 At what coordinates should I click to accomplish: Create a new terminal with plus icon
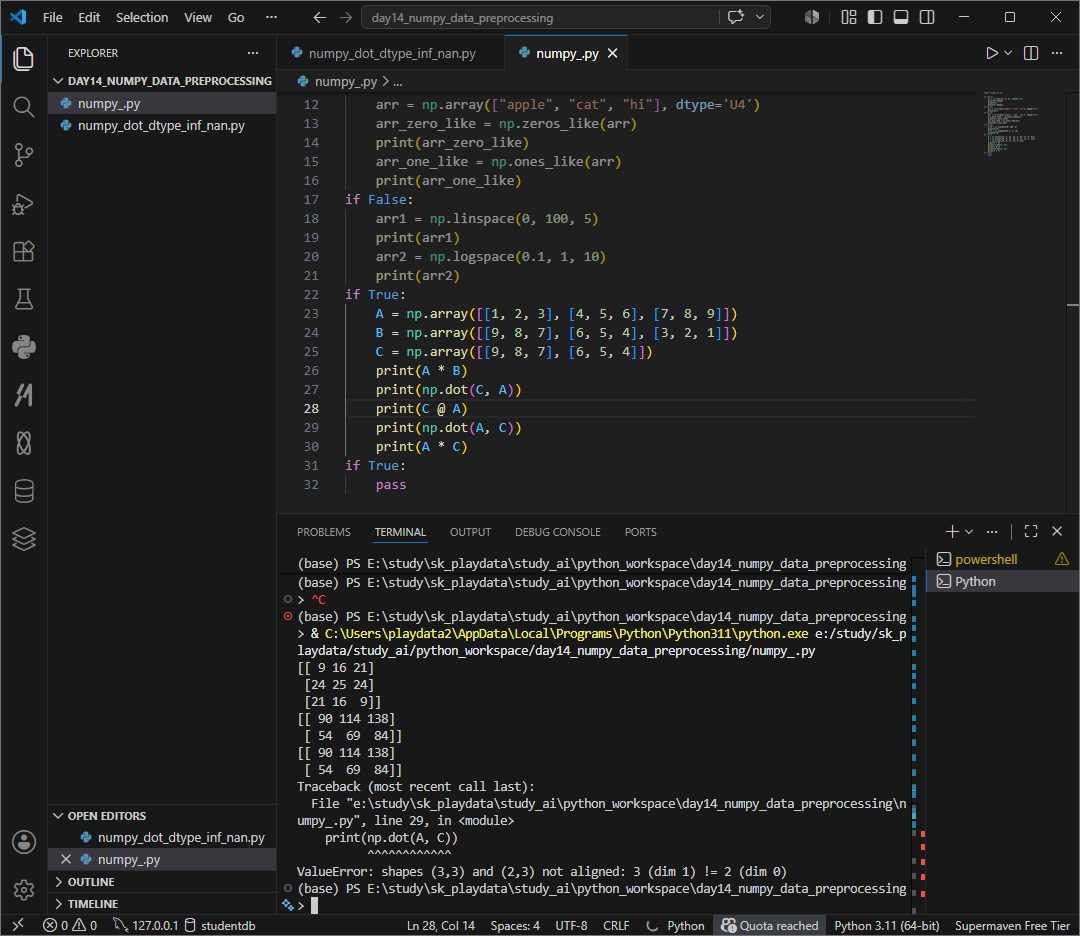(x=952, y=531)
